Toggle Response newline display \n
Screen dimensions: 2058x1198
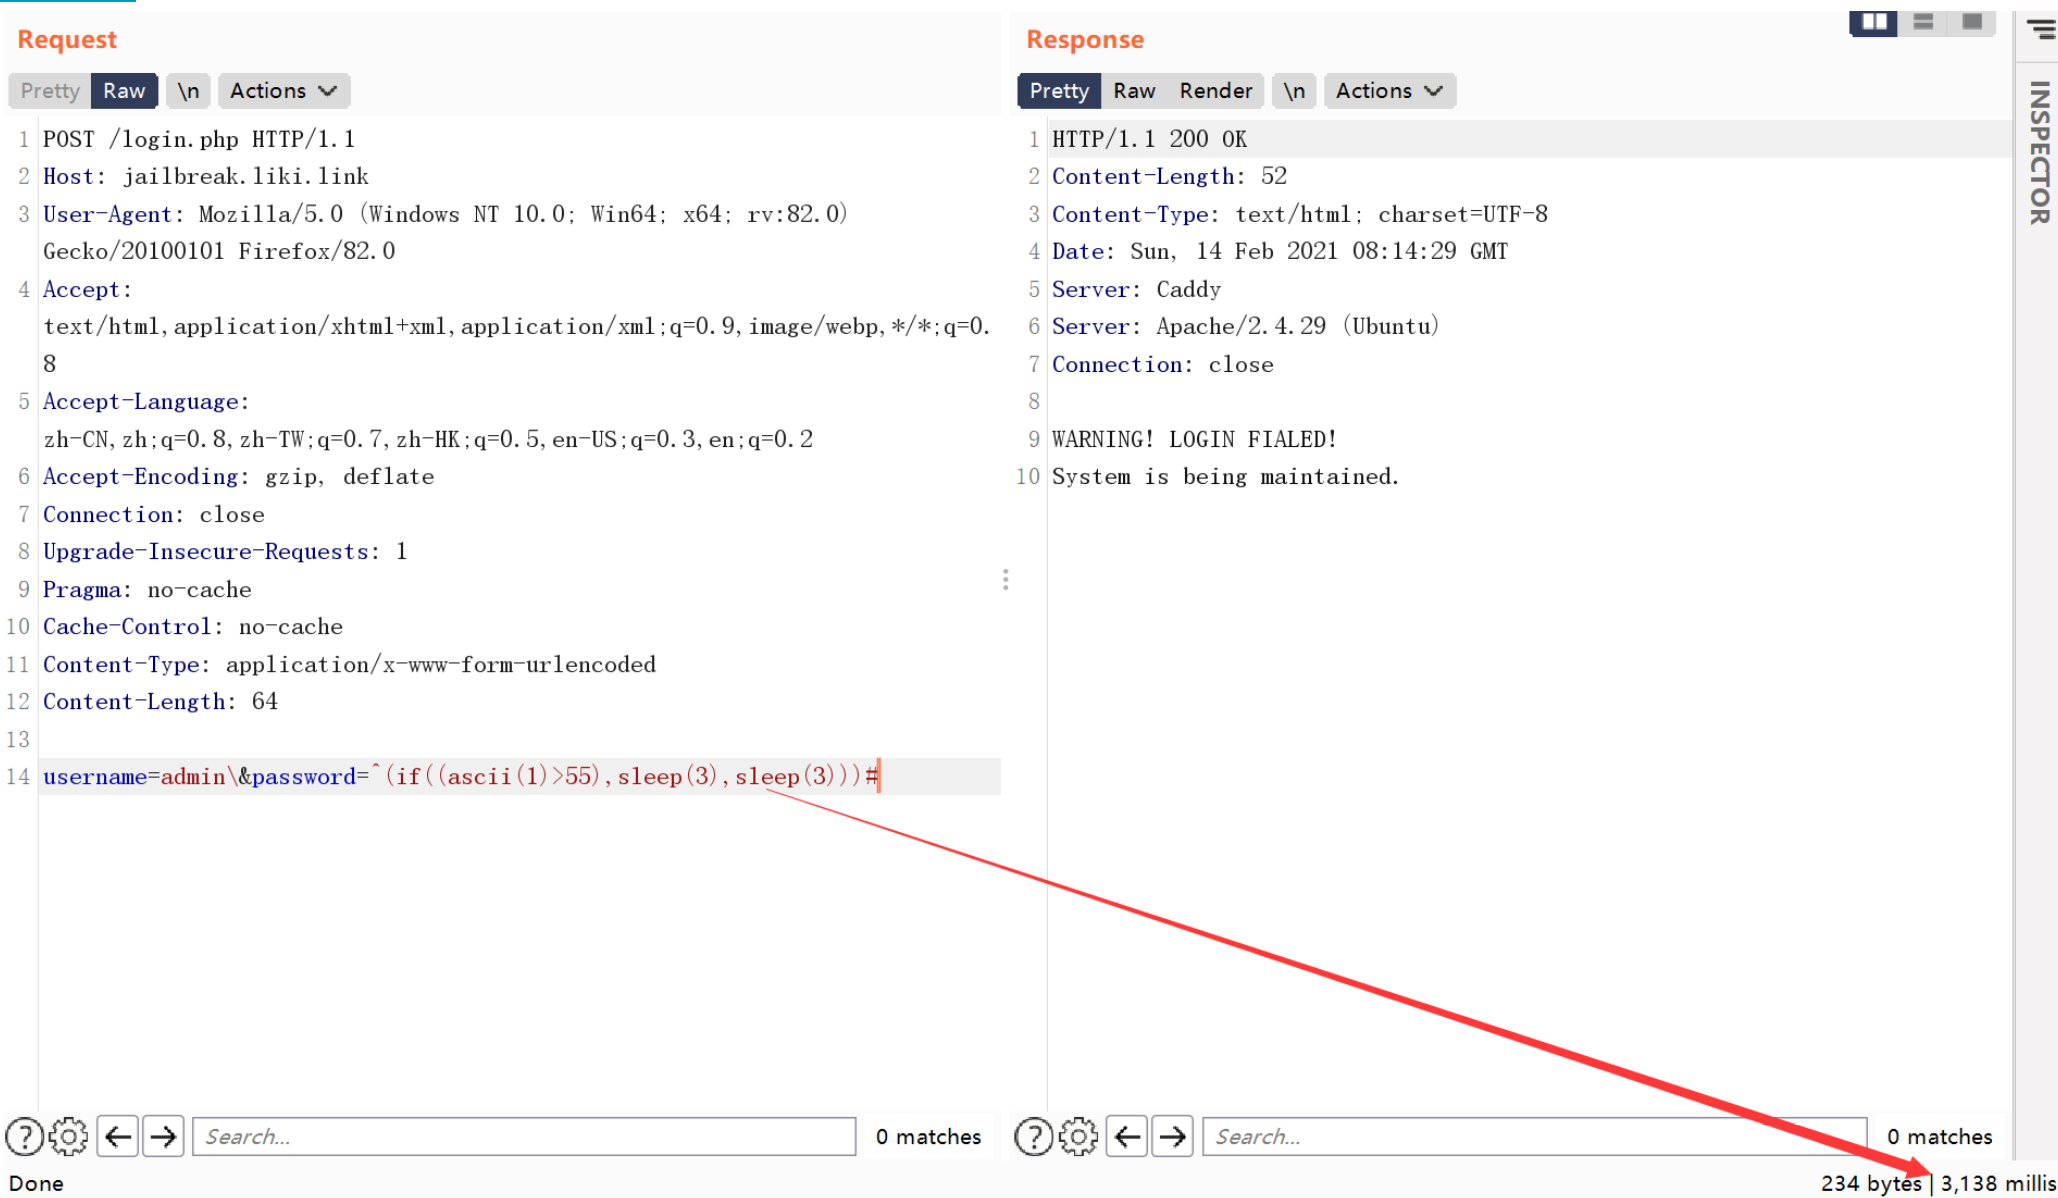[1294, 91]
